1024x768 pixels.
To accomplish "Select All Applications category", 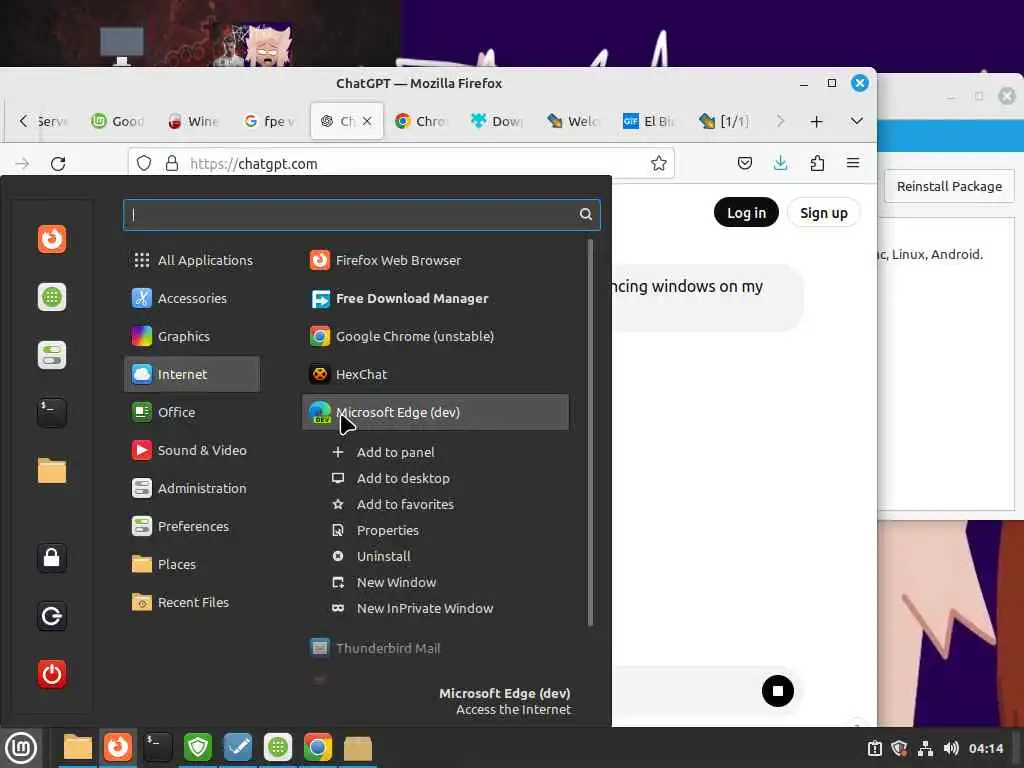I will click(192, 261).
